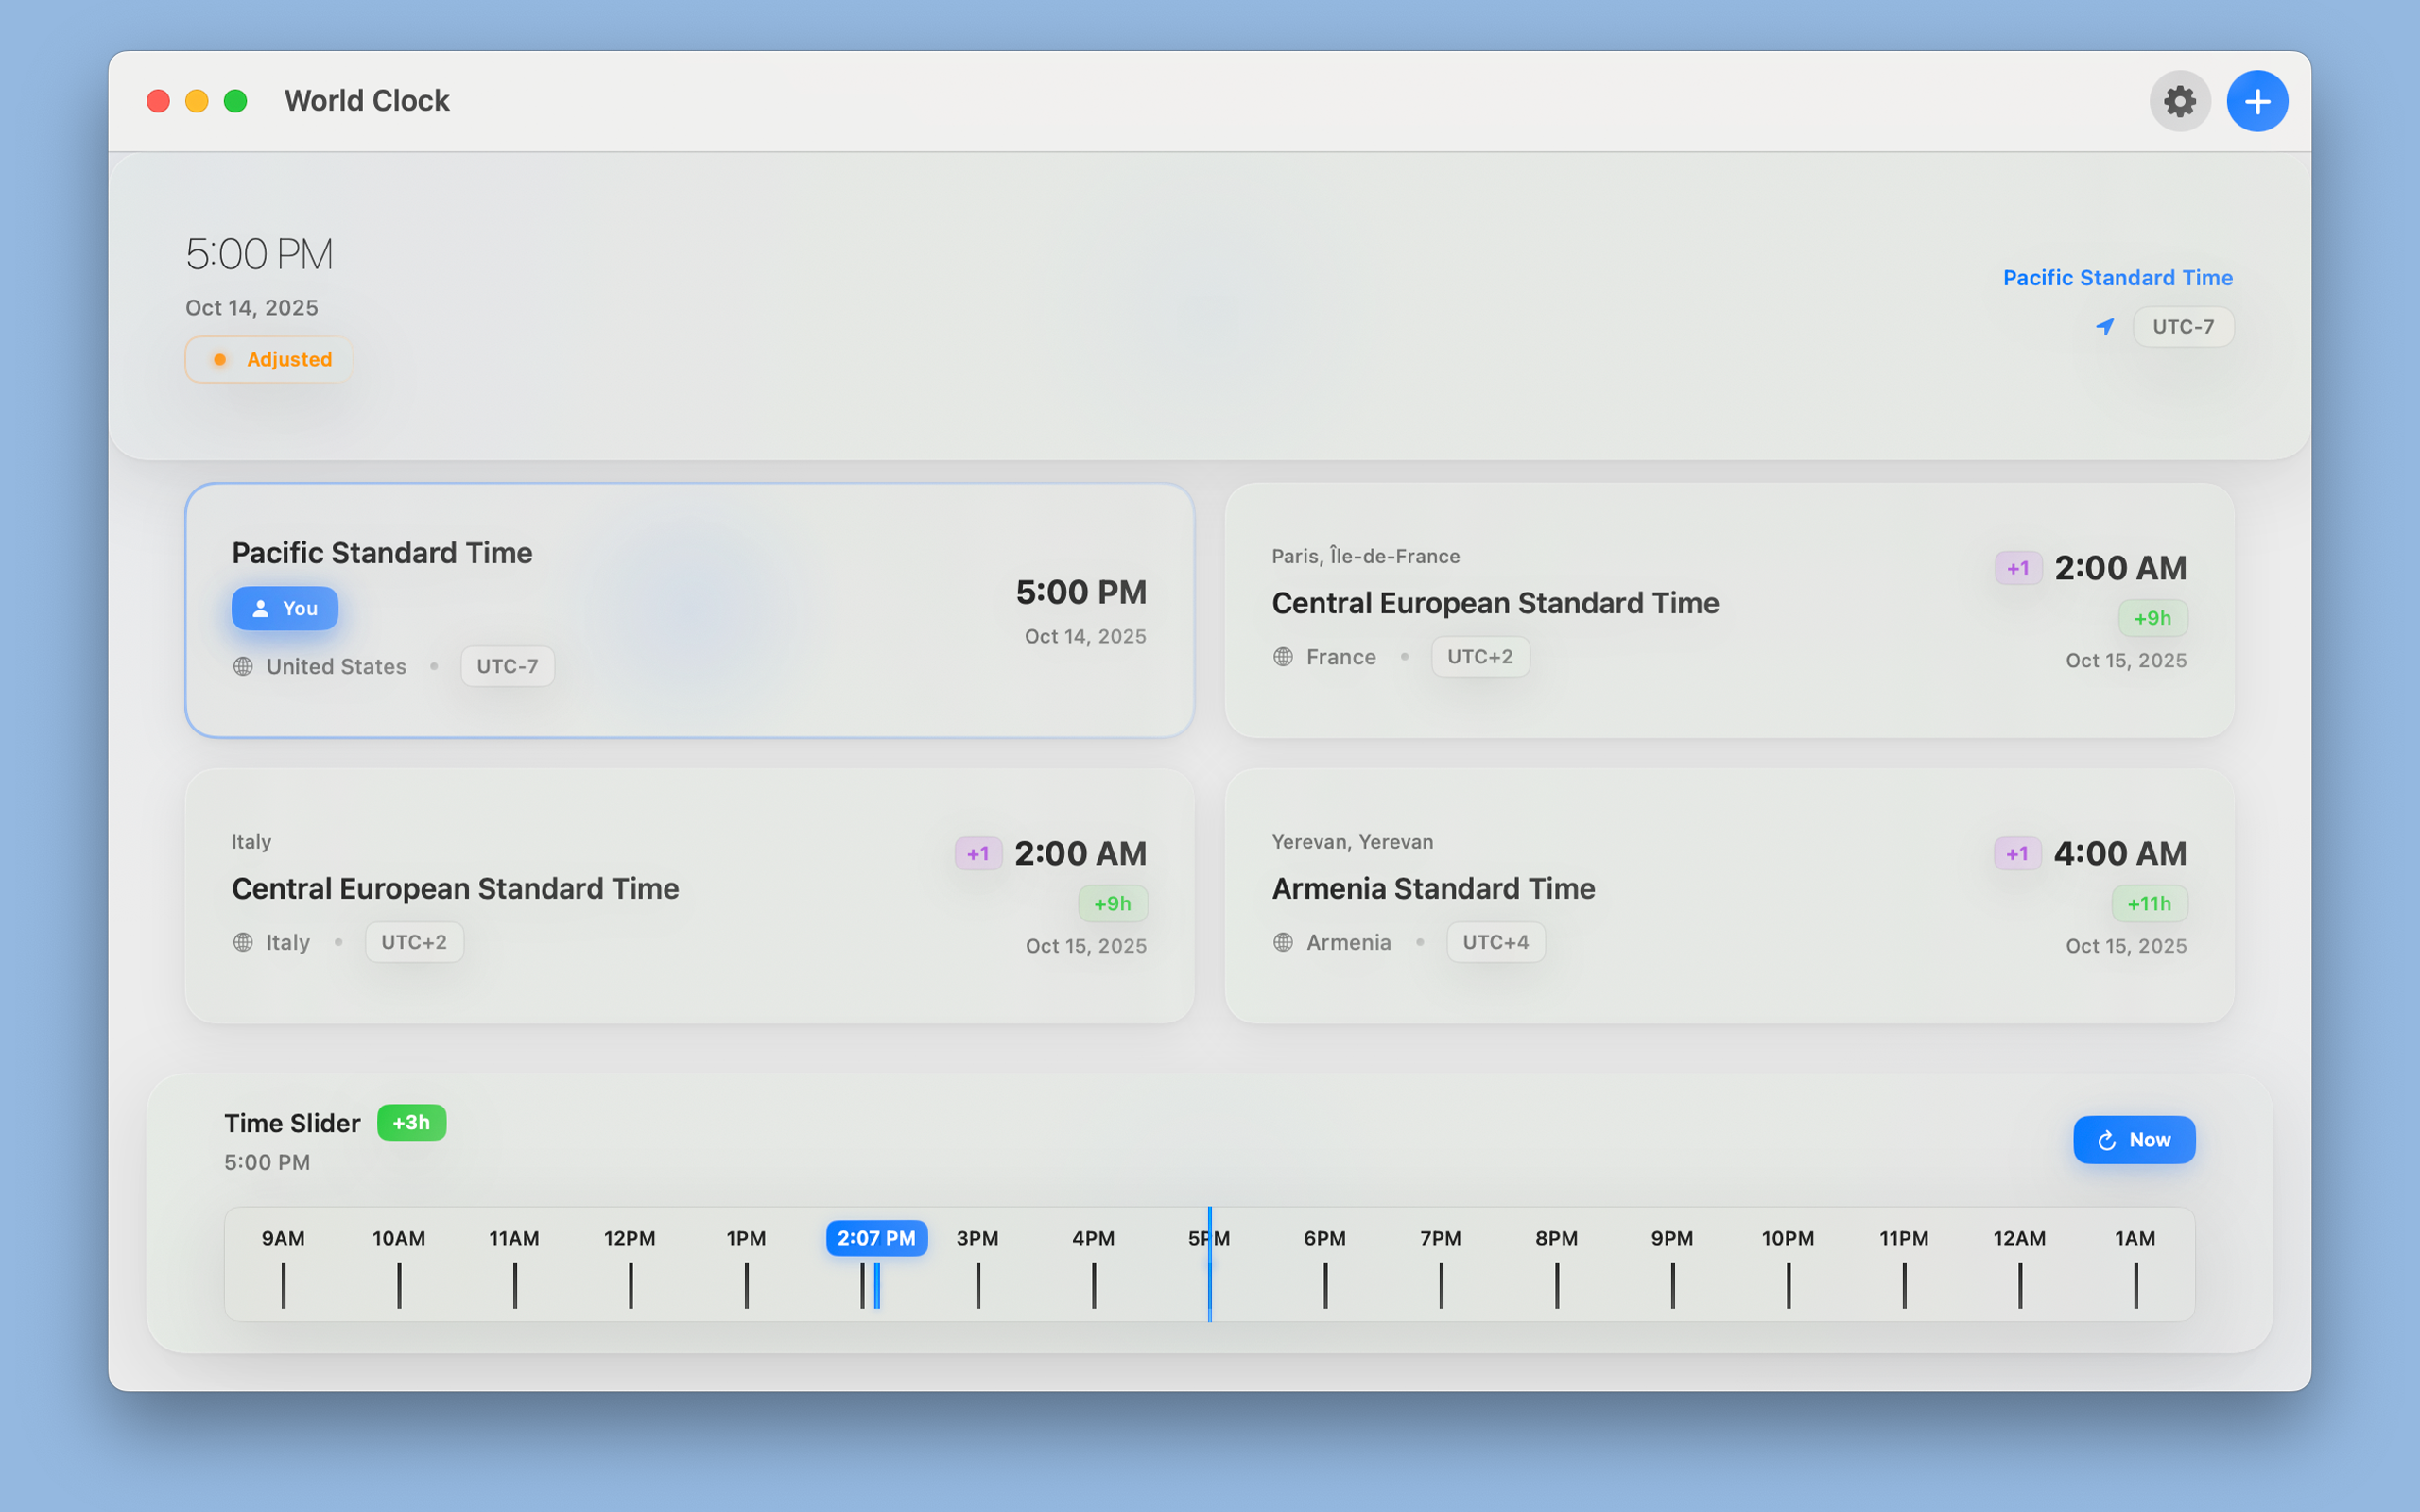Select the Armenia Standard Time card title
The image size is (2420, 1512).
pos(1433,888)
